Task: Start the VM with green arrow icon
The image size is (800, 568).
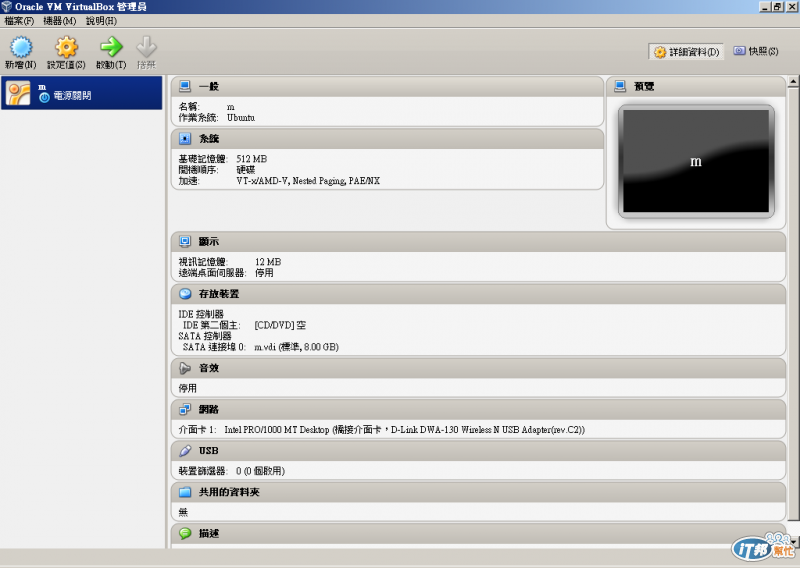Action: click(x=111, y=47)
